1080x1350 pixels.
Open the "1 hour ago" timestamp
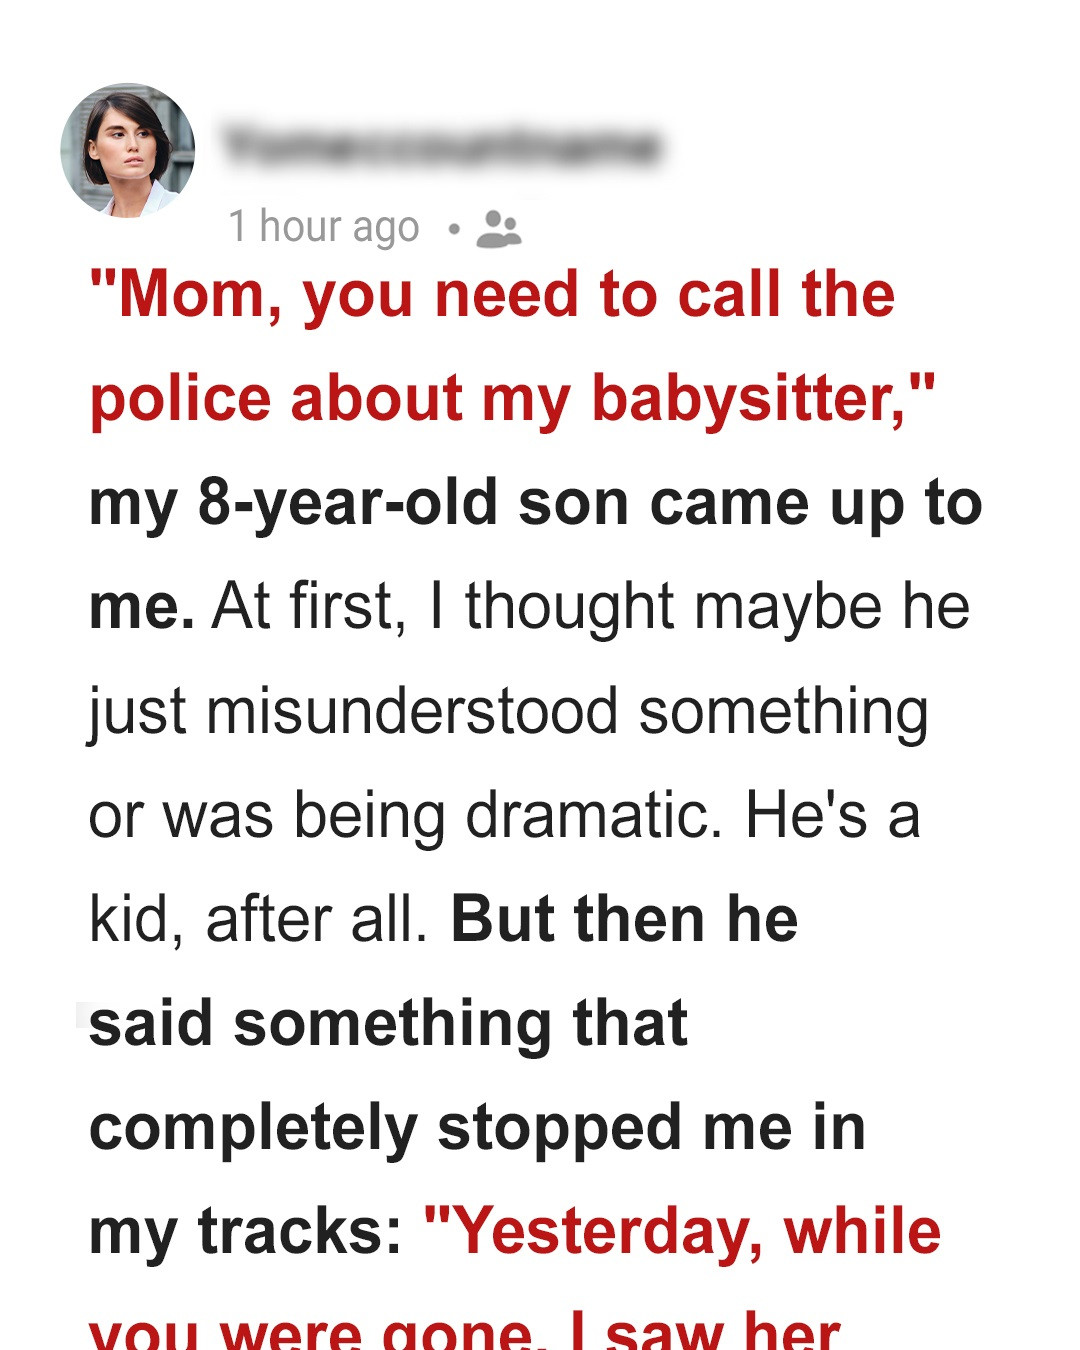coord(324,227)
